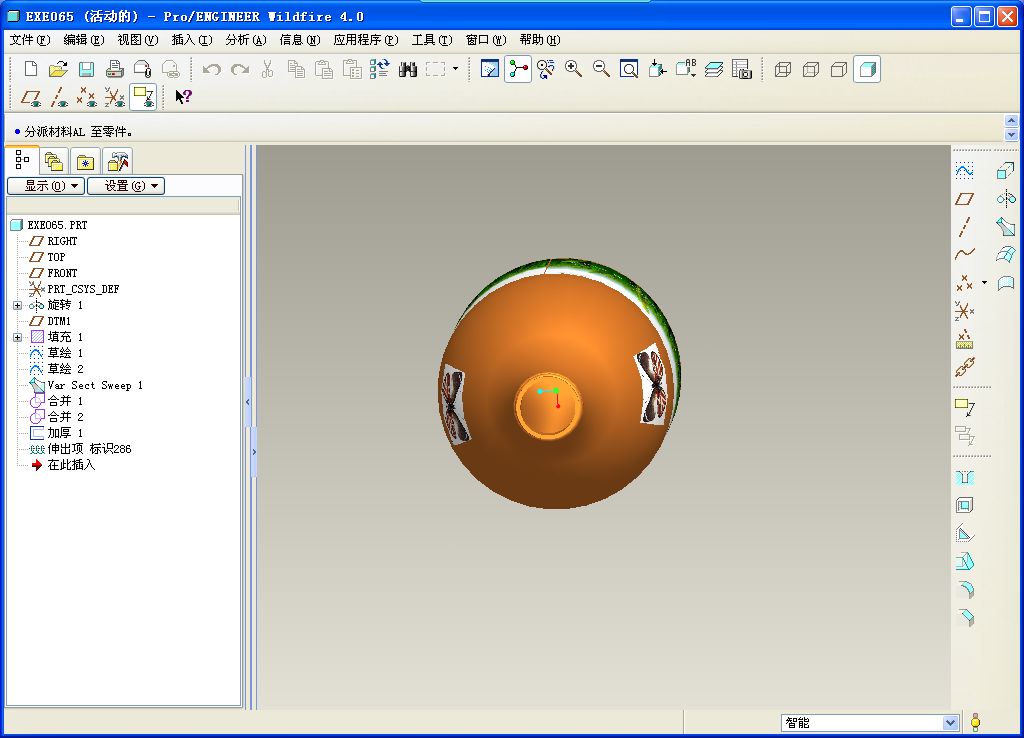Open a file with the folder icon
Image resolution: width=1024 pixels, height=738 pixels.
(x=59, y=69)
